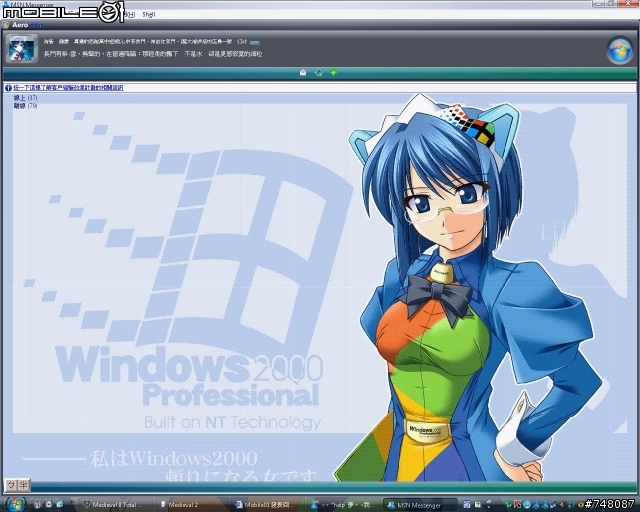Click the personal message text line
Screen dimensions: 640x512
[153, 54]
